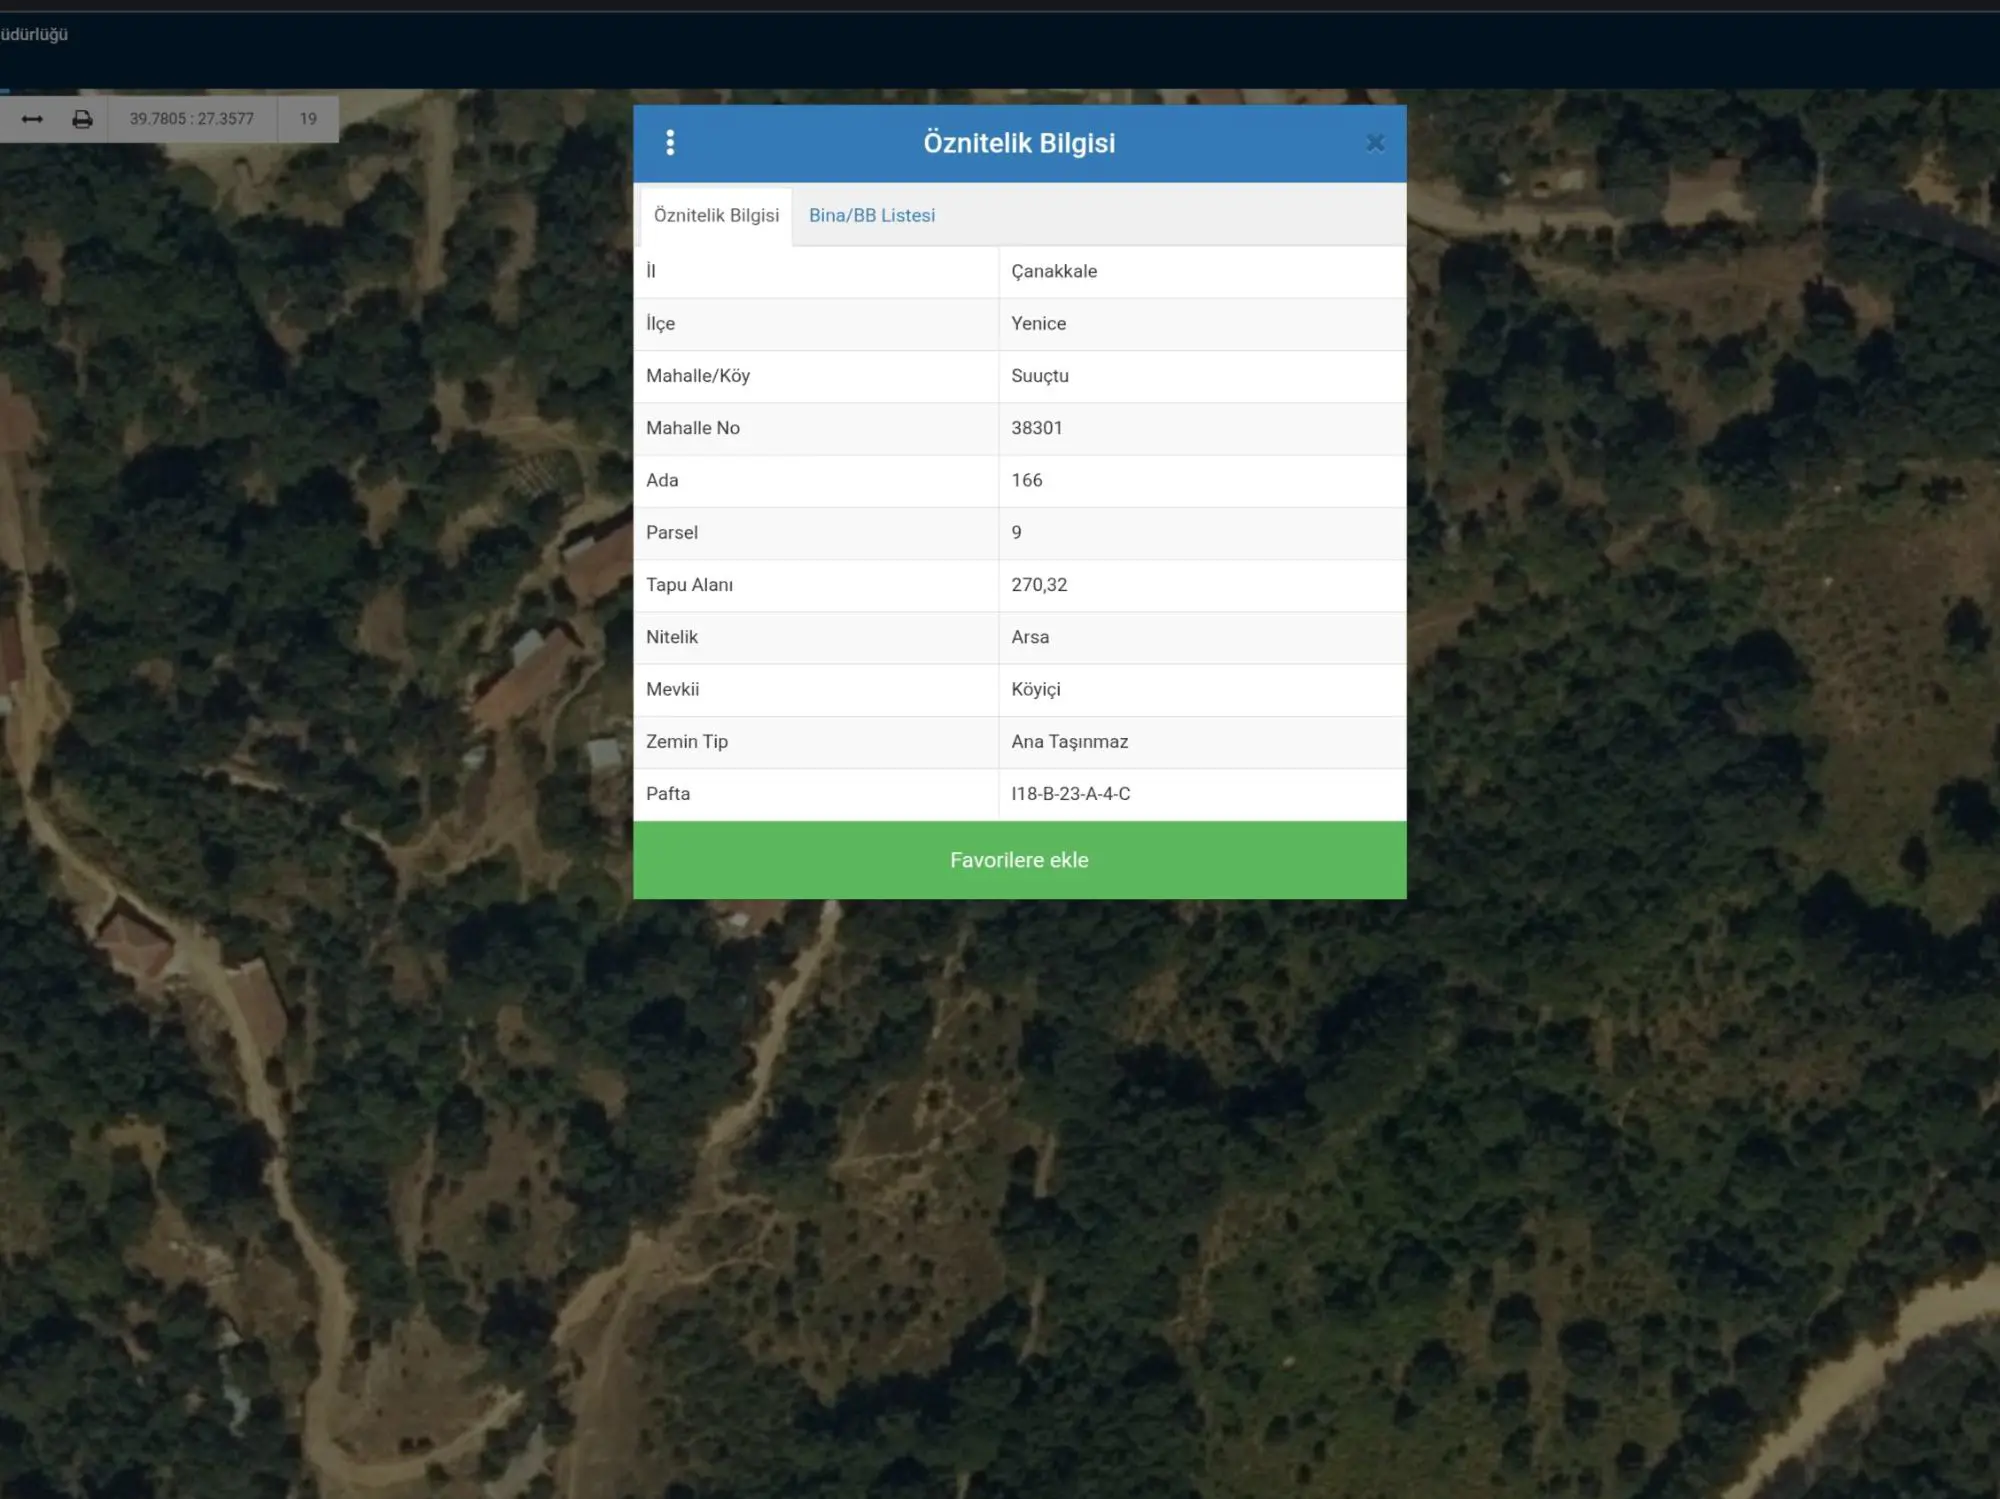The width and height of the screenshot is (2000, 1499).
Task: Click the zoom level value 19
Action: pyautogui.click(x=308, y=119)
